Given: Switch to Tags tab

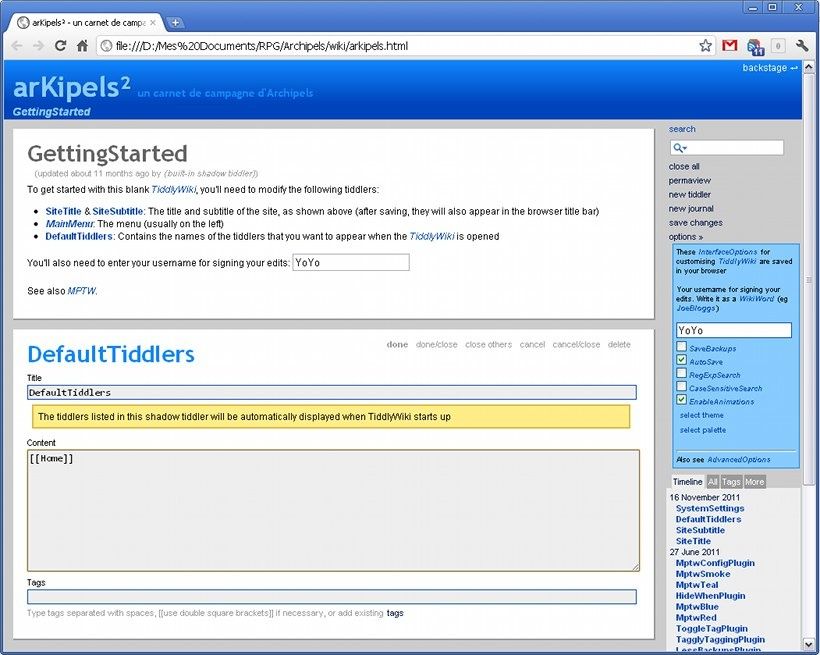Looking at the screenshot, I should pos(731,482).
